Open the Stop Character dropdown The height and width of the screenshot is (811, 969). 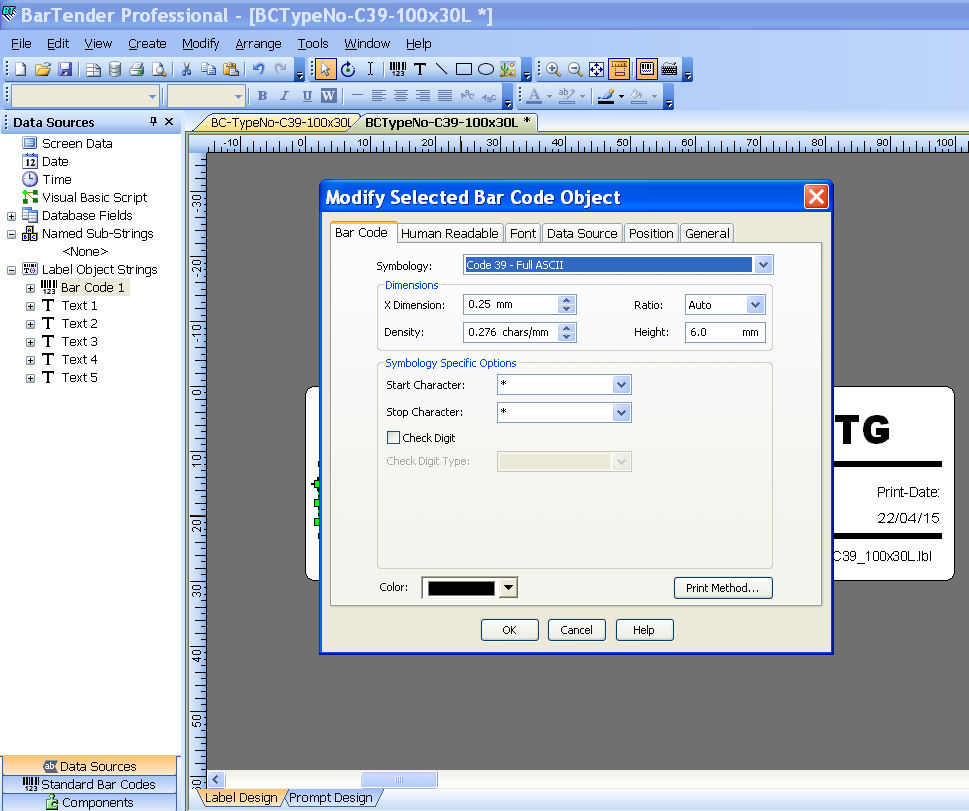pyautogui.click(x=621, y=412)
